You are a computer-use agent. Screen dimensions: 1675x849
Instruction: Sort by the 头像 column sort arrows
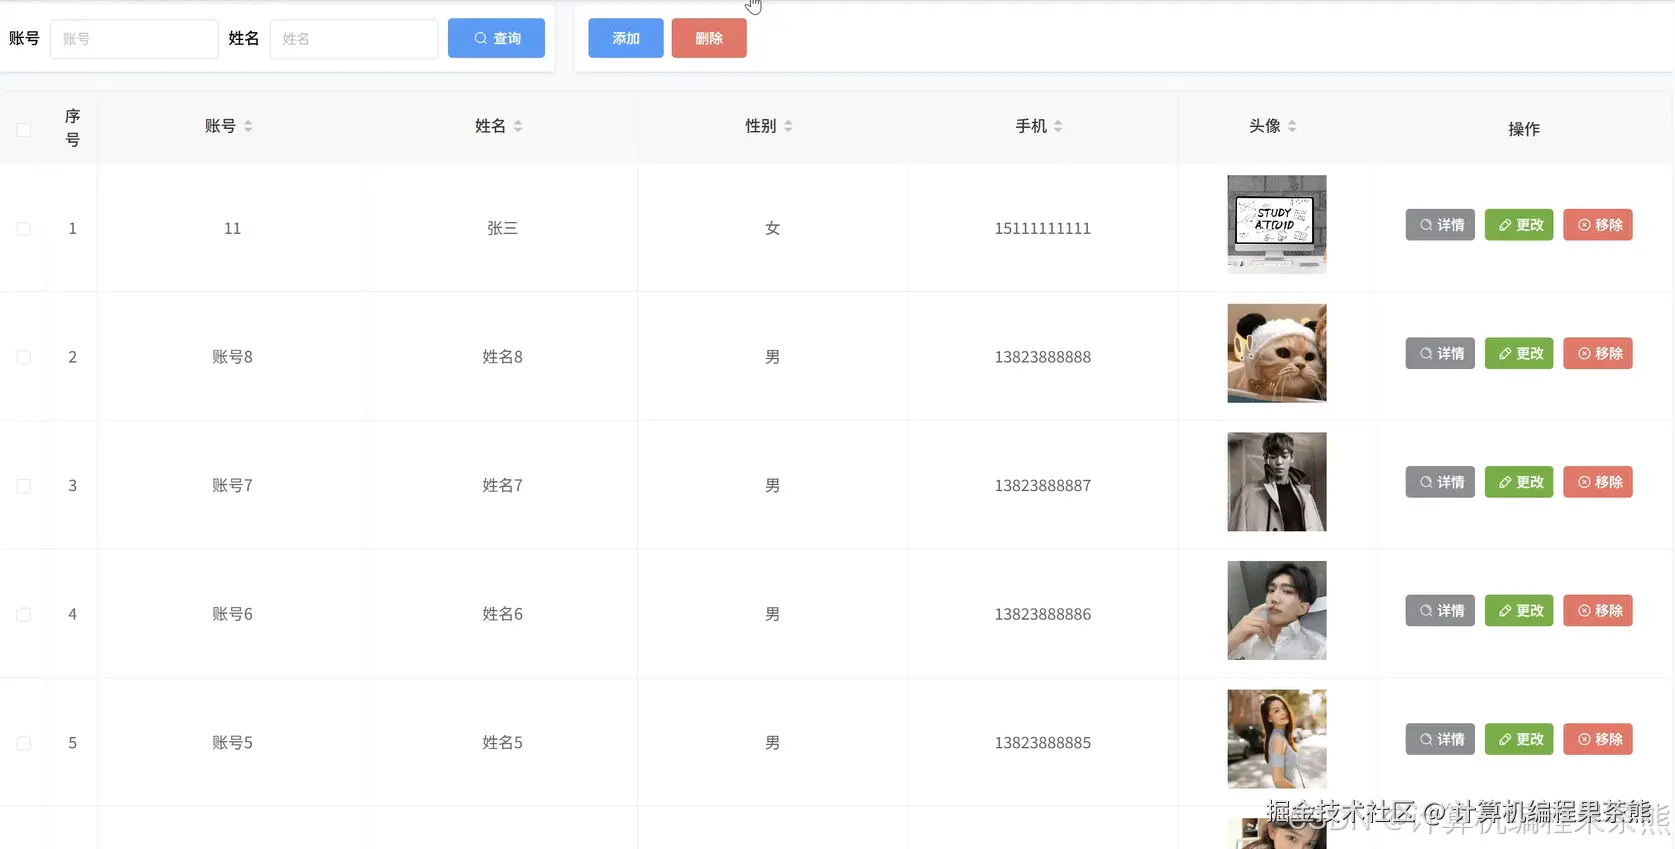[1292, 126]
